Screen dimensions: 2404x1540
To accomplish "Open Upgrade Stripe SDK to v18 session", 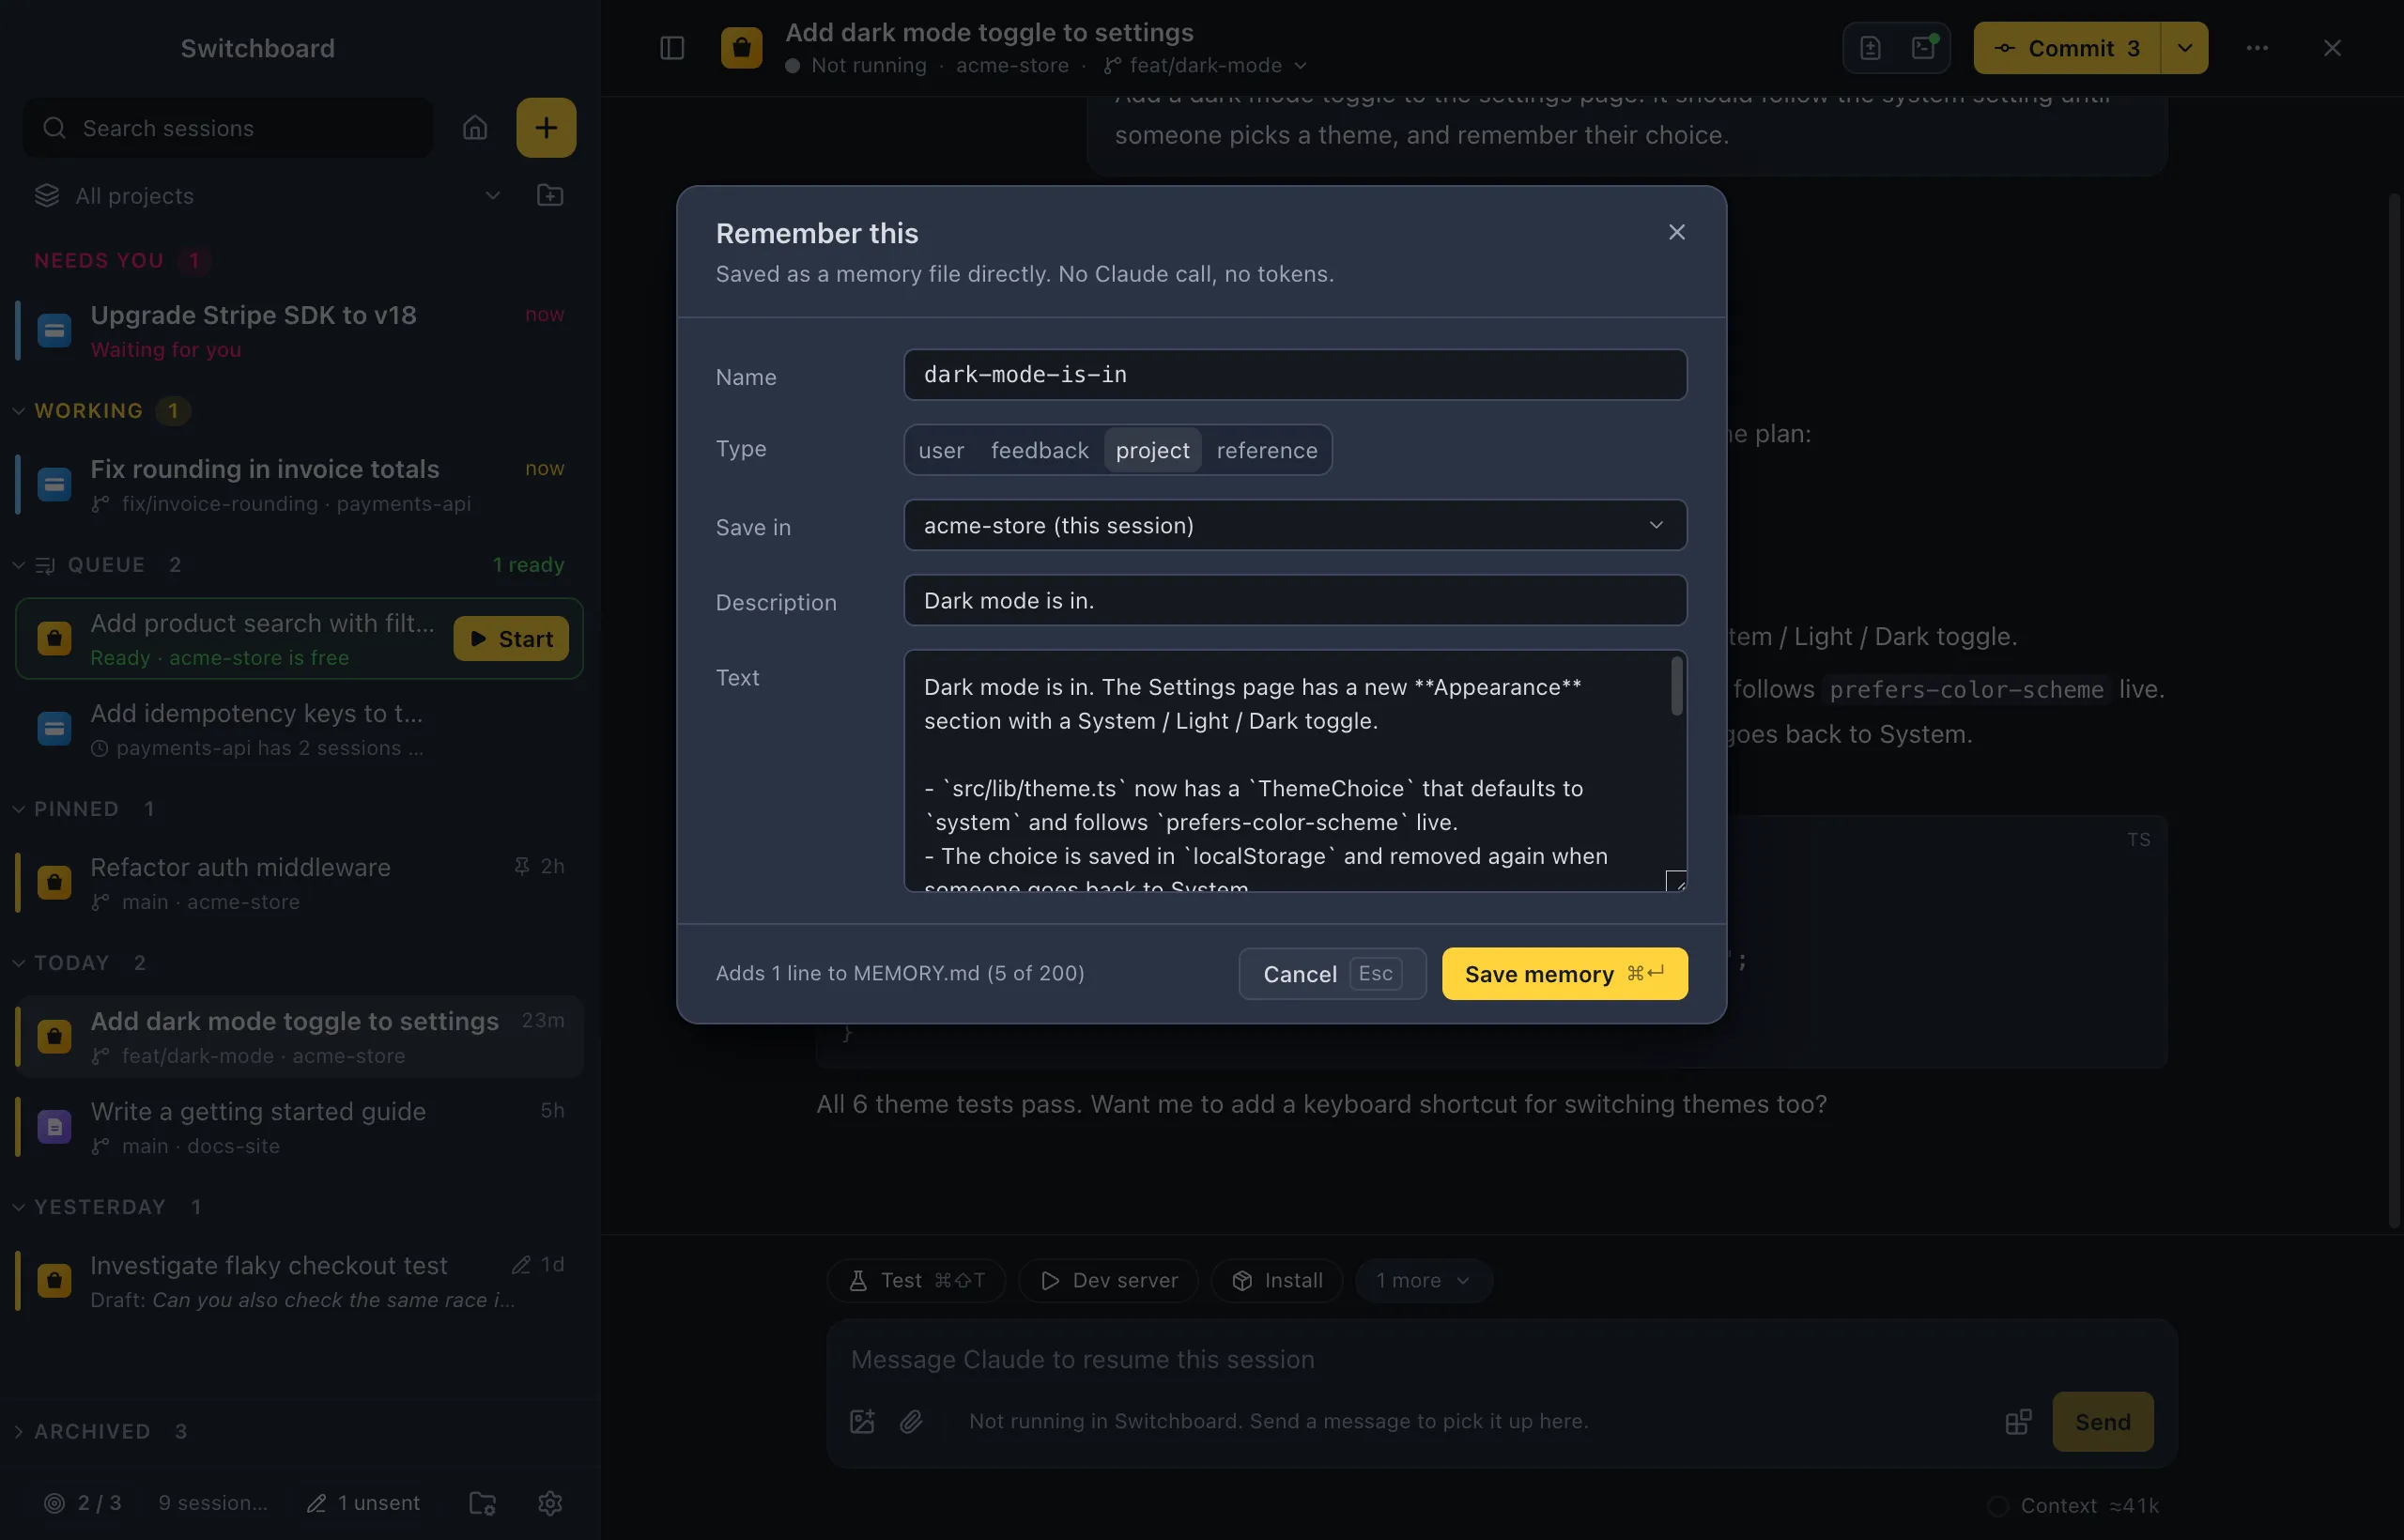I will (x=298, y=331).
